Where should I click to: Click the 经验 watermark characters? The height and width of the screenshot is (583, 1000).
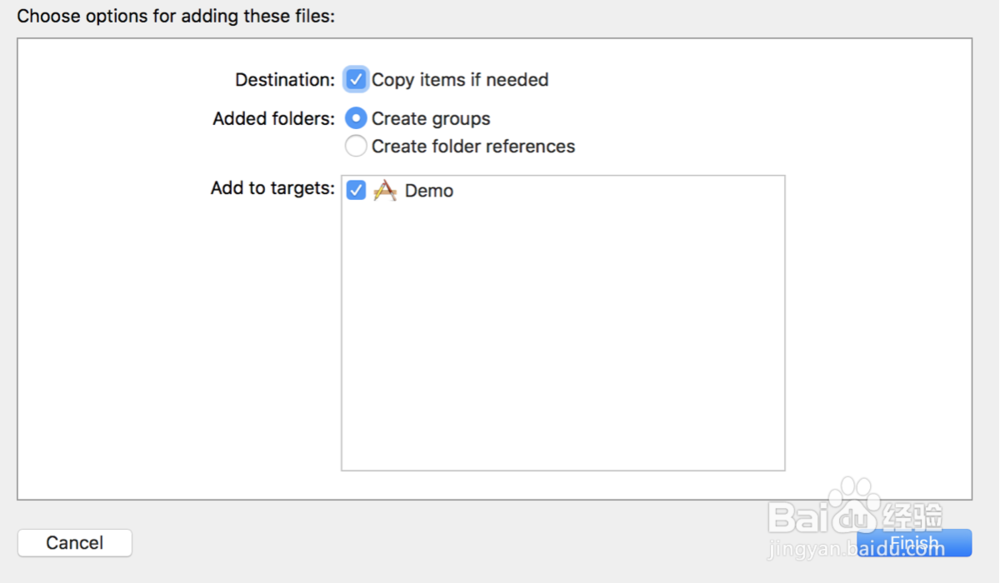click(912, 518)
